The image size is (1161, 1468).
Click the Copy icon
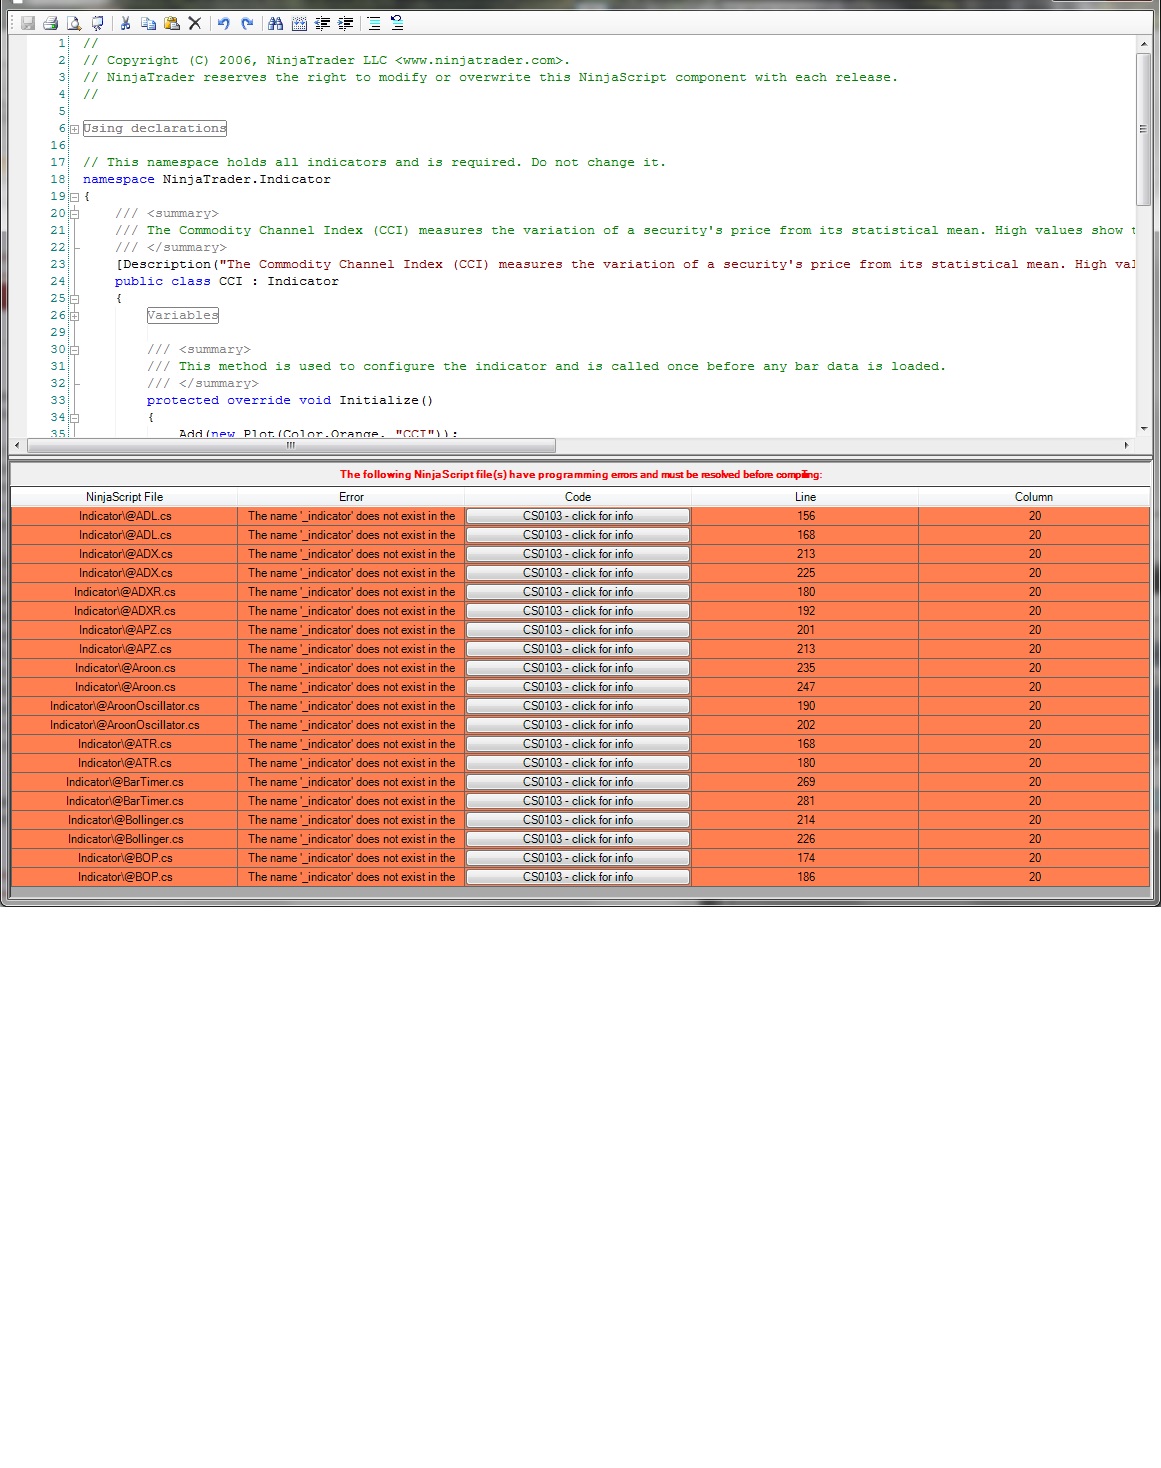click(x=148, y=23)
